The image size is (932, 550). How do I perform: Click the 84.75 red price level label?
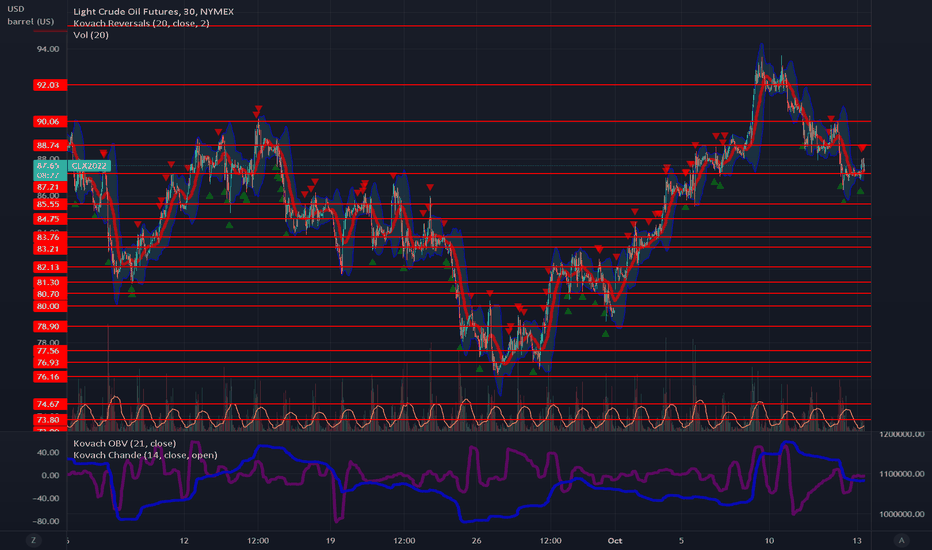[x=50, y=219]
